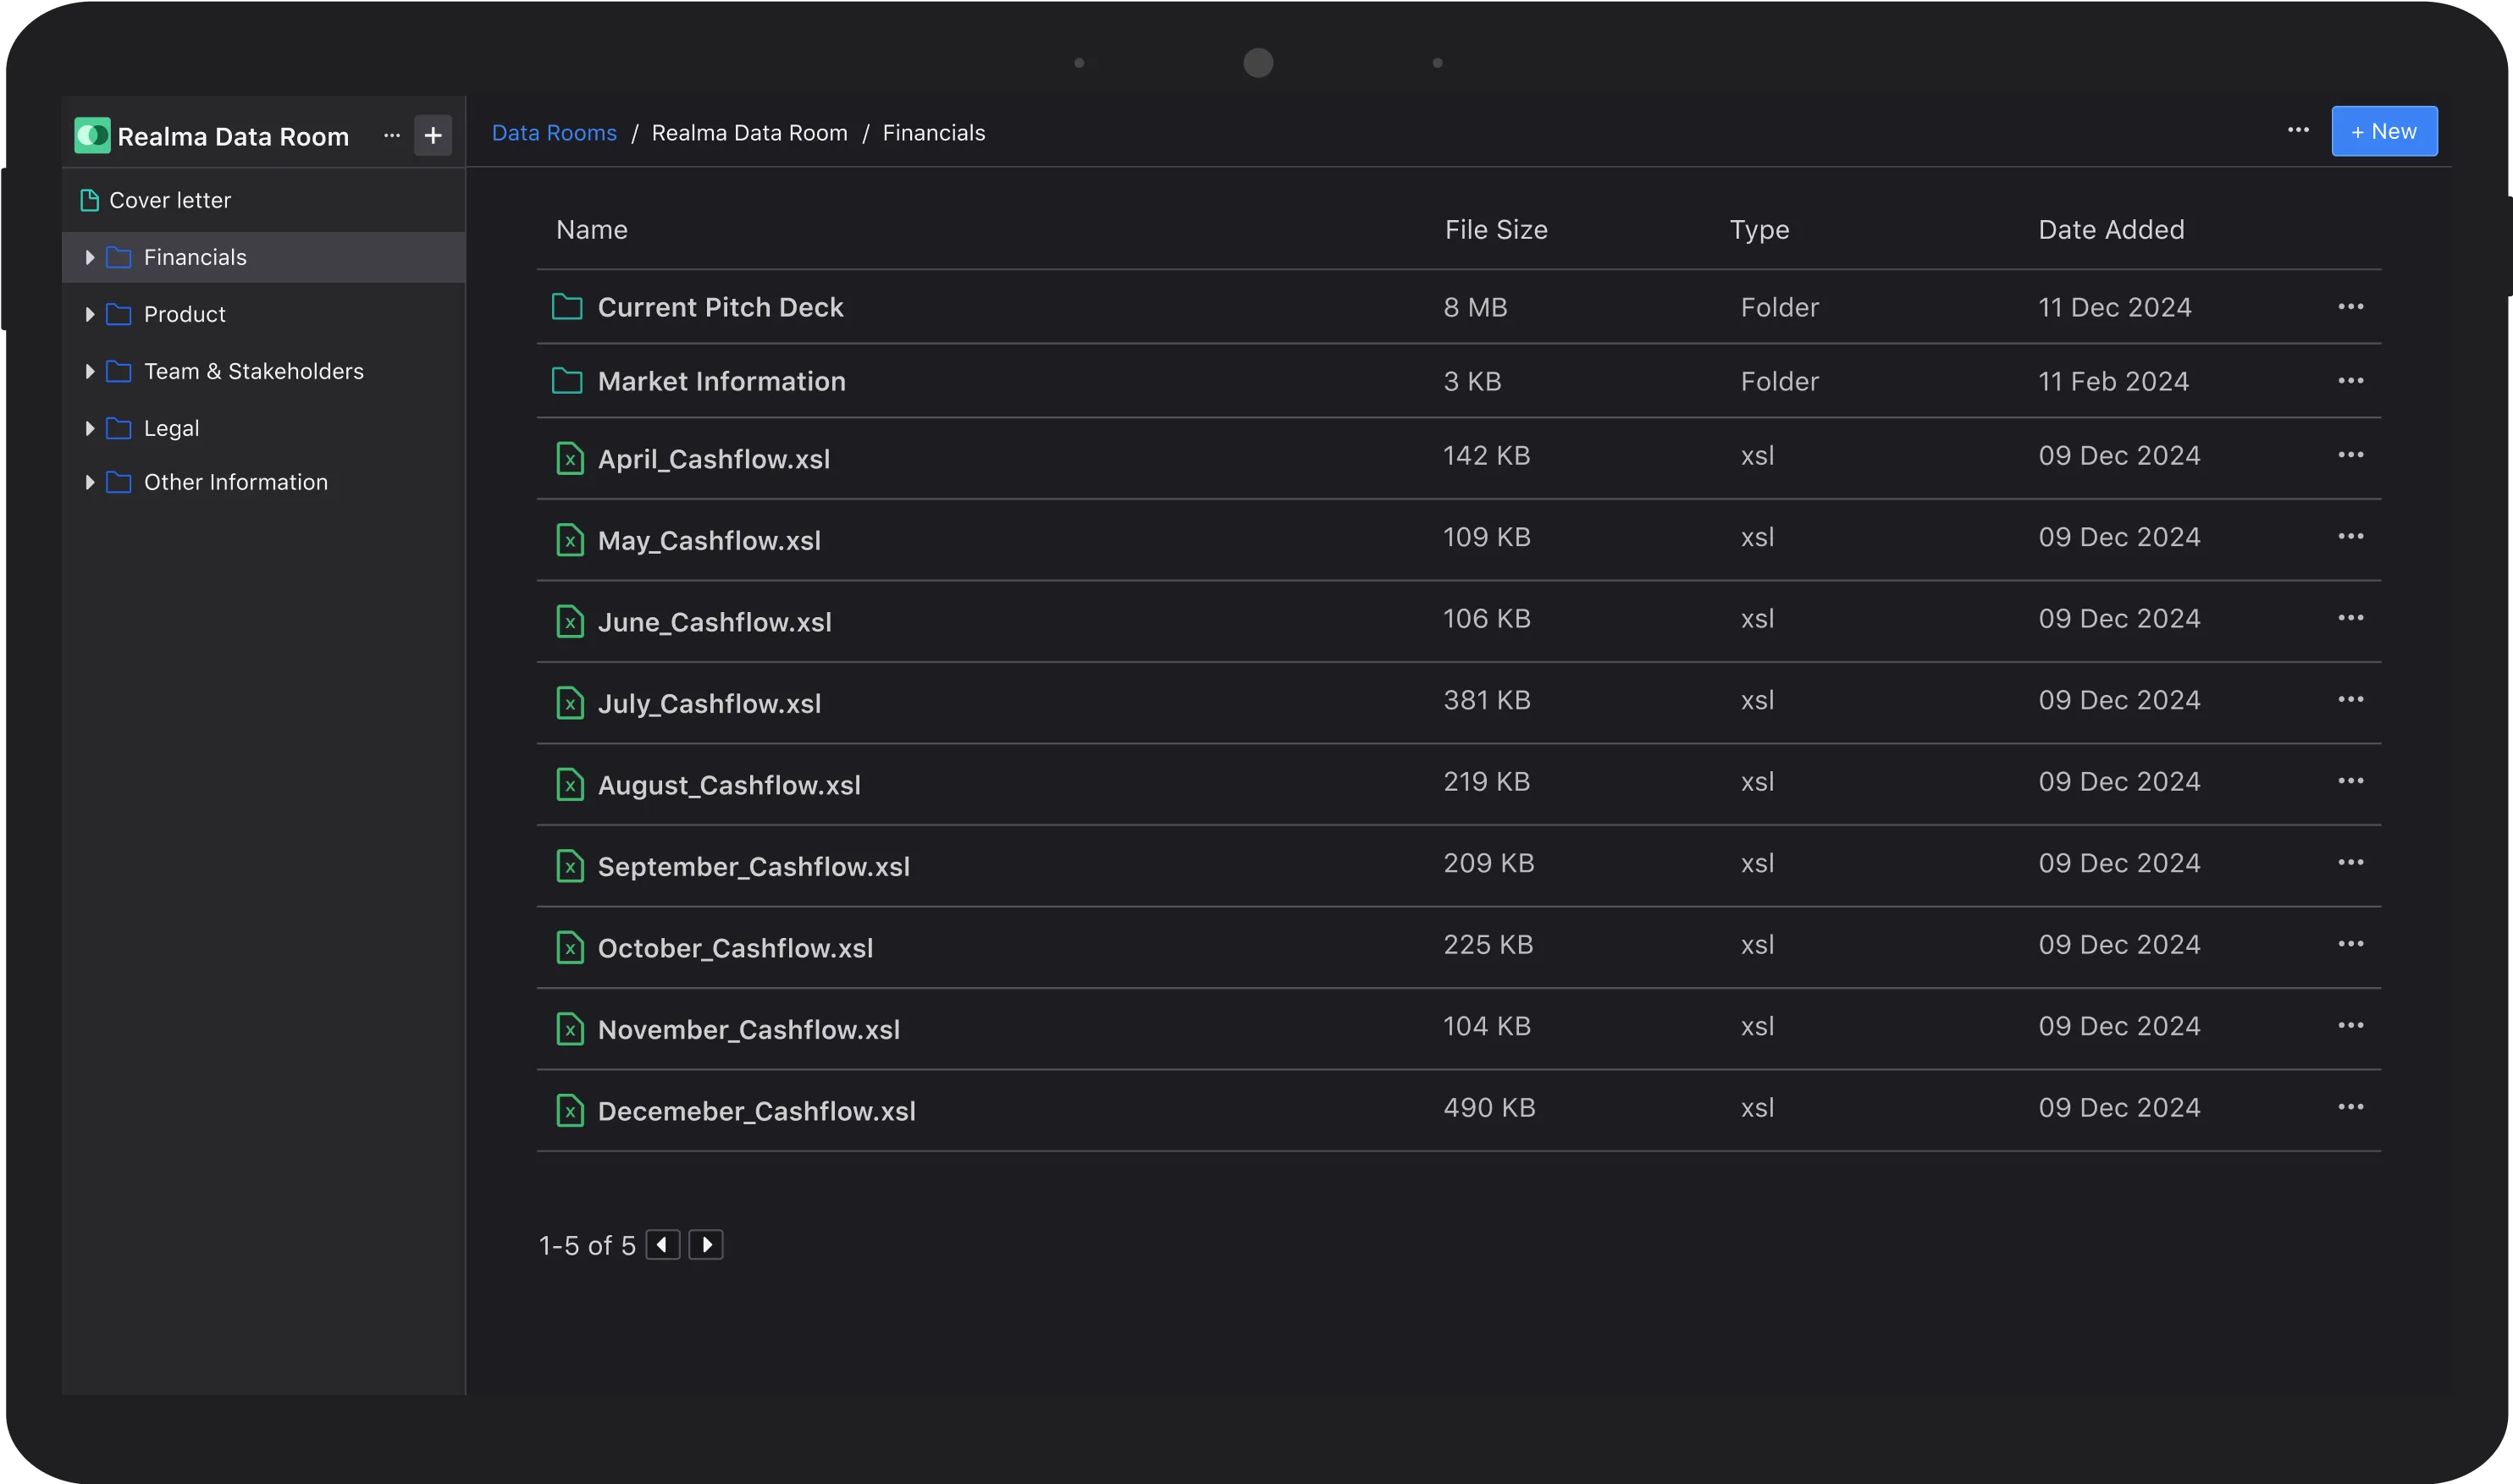The height and width of the screenshot is (1484, 2513).
Task: Select Other Information in the sidebar
Action: 235,483
